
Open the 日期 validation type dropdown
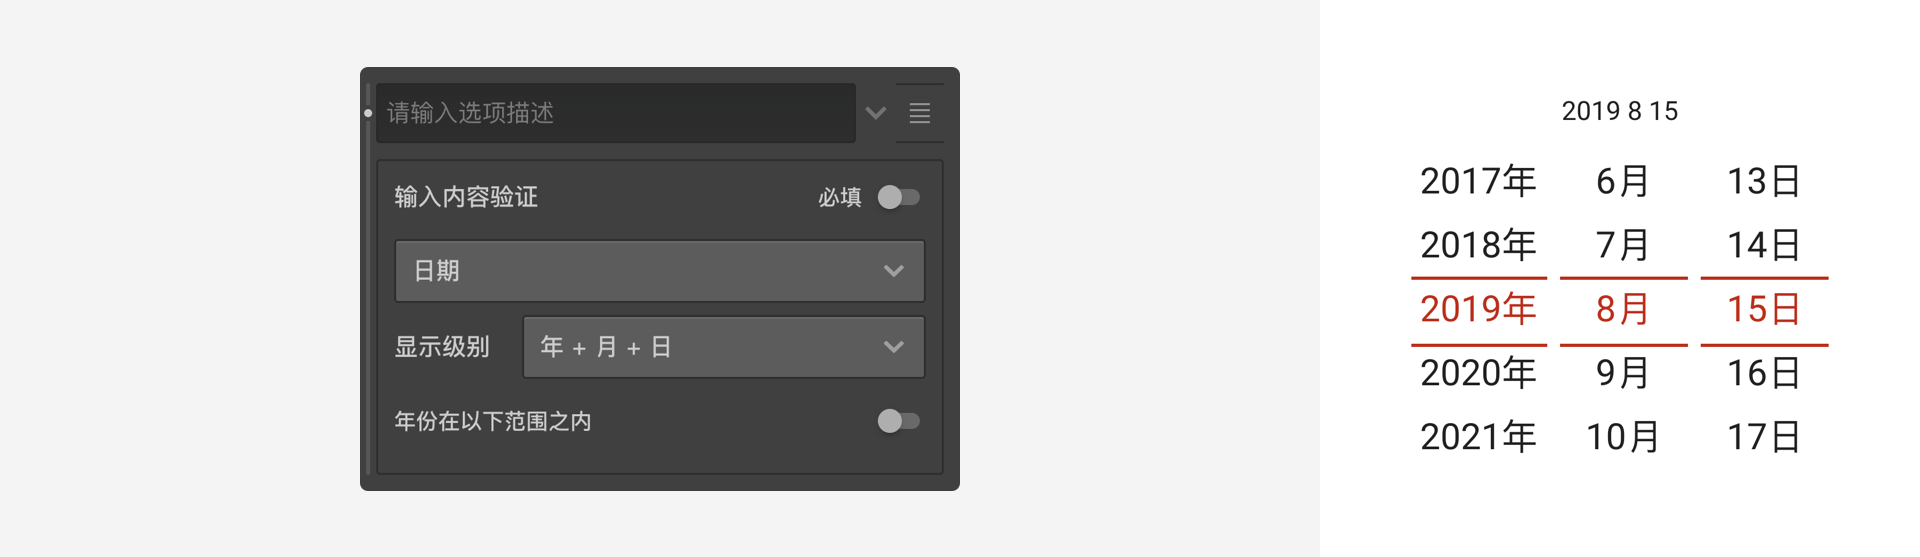coord(660,271)
